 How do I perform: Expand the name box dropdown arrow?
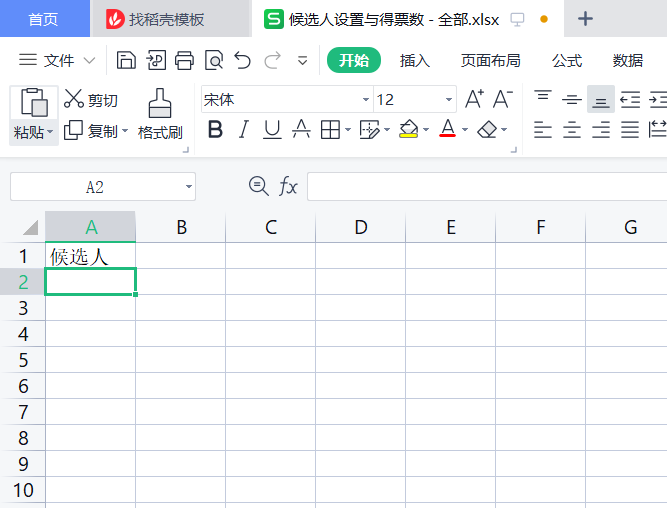(188, 186)
